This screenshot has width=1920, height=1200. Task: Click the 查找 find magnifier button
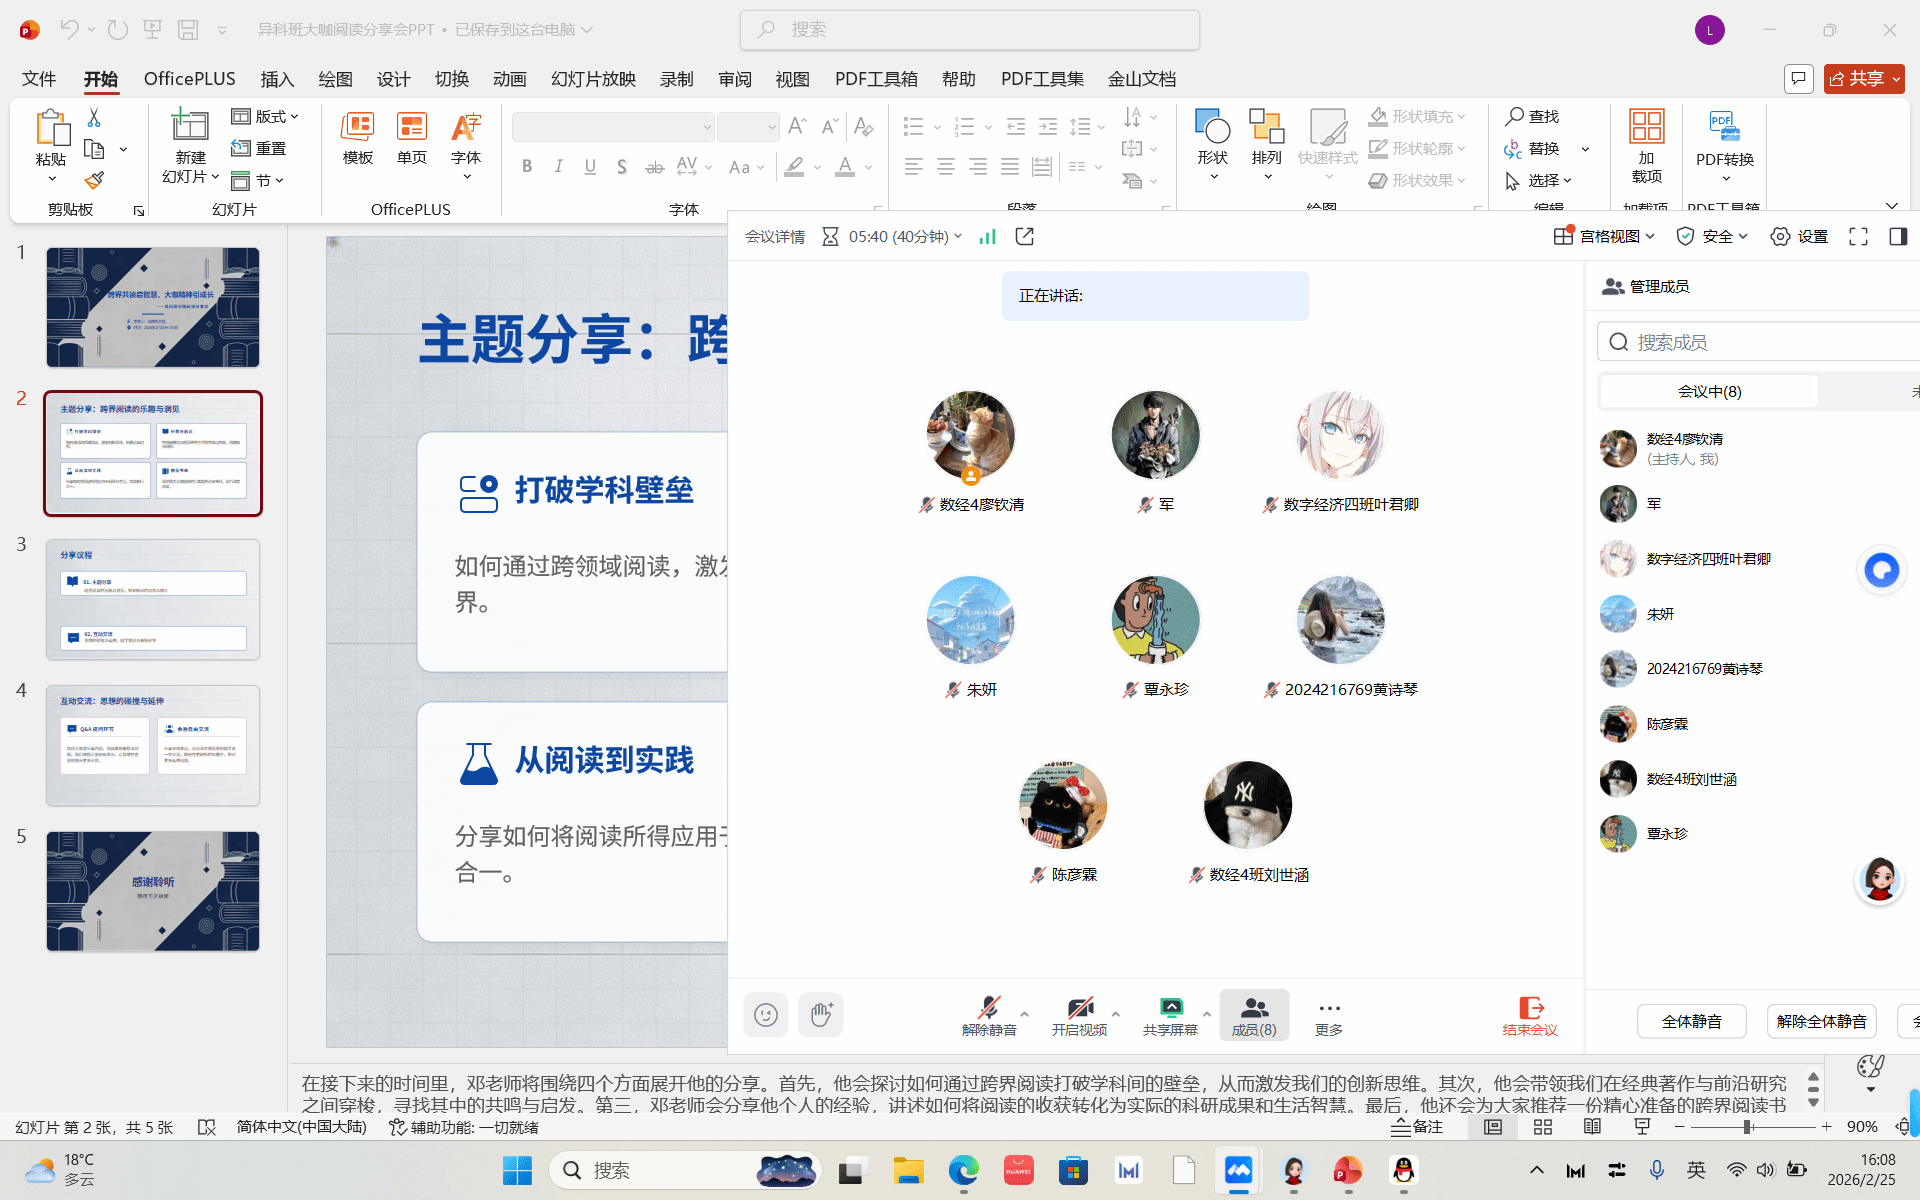coord(1532,117)
